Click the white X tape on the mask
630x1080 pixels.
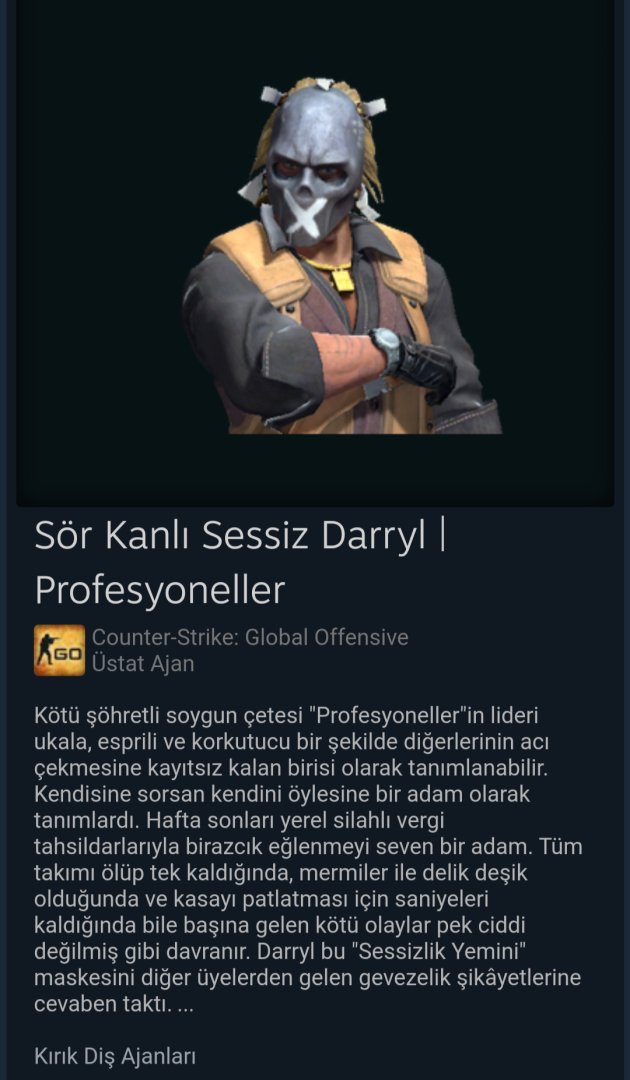304,216
